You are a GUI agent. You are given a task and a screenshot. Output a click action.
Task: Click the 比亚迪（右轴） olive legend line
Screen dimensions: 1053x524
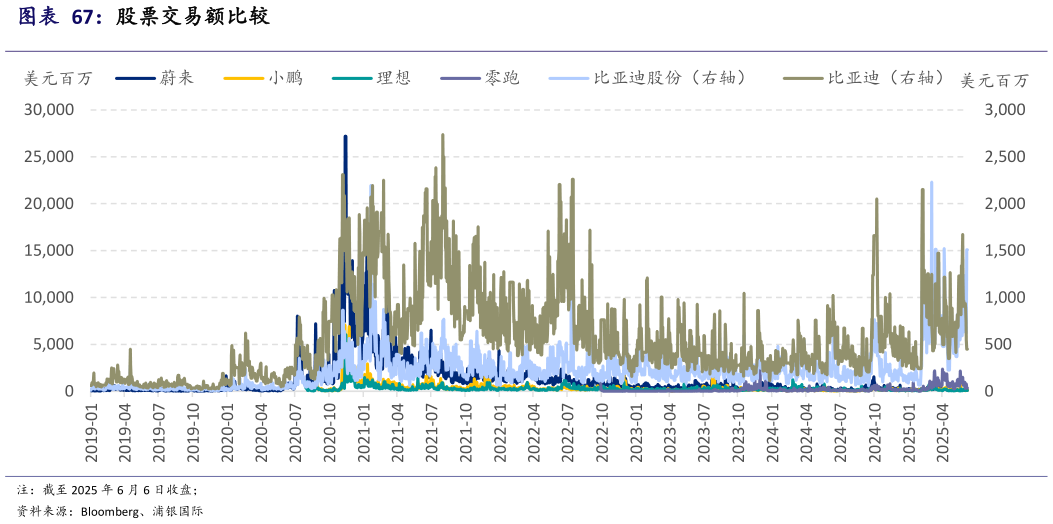(803, 78)
